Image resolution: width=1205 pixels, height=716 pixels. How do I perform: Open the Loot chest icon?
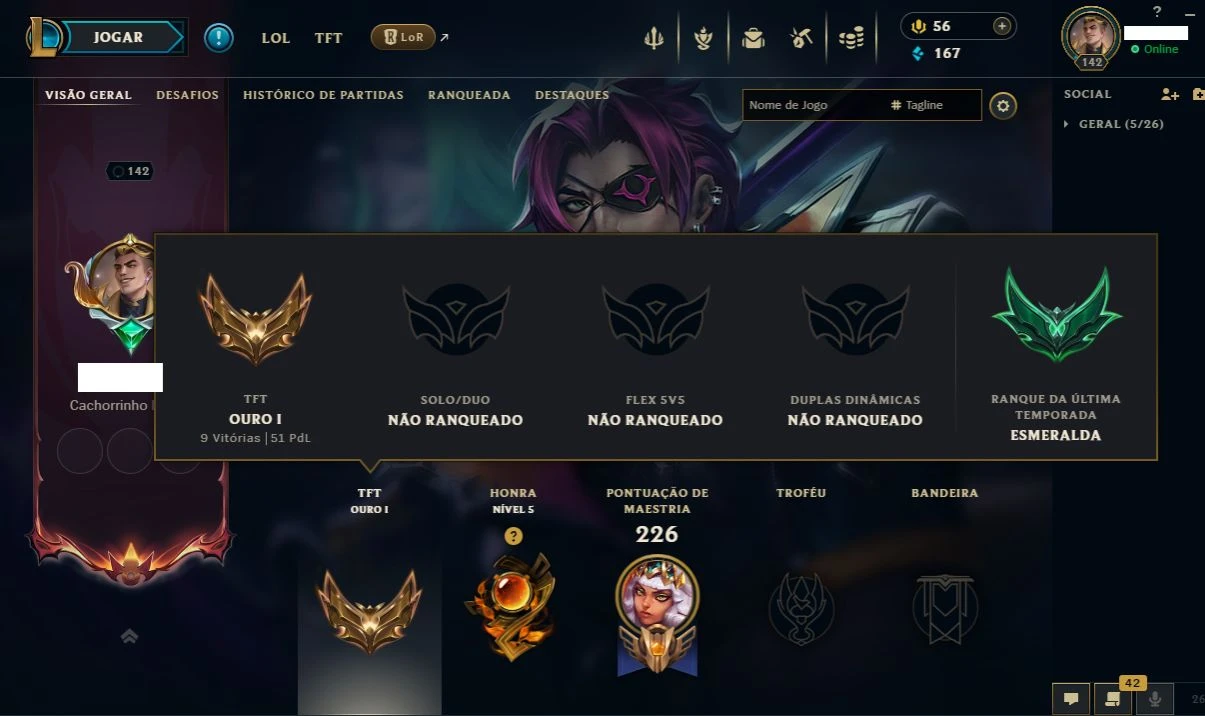pyautogui.click(x=753, y=39)
